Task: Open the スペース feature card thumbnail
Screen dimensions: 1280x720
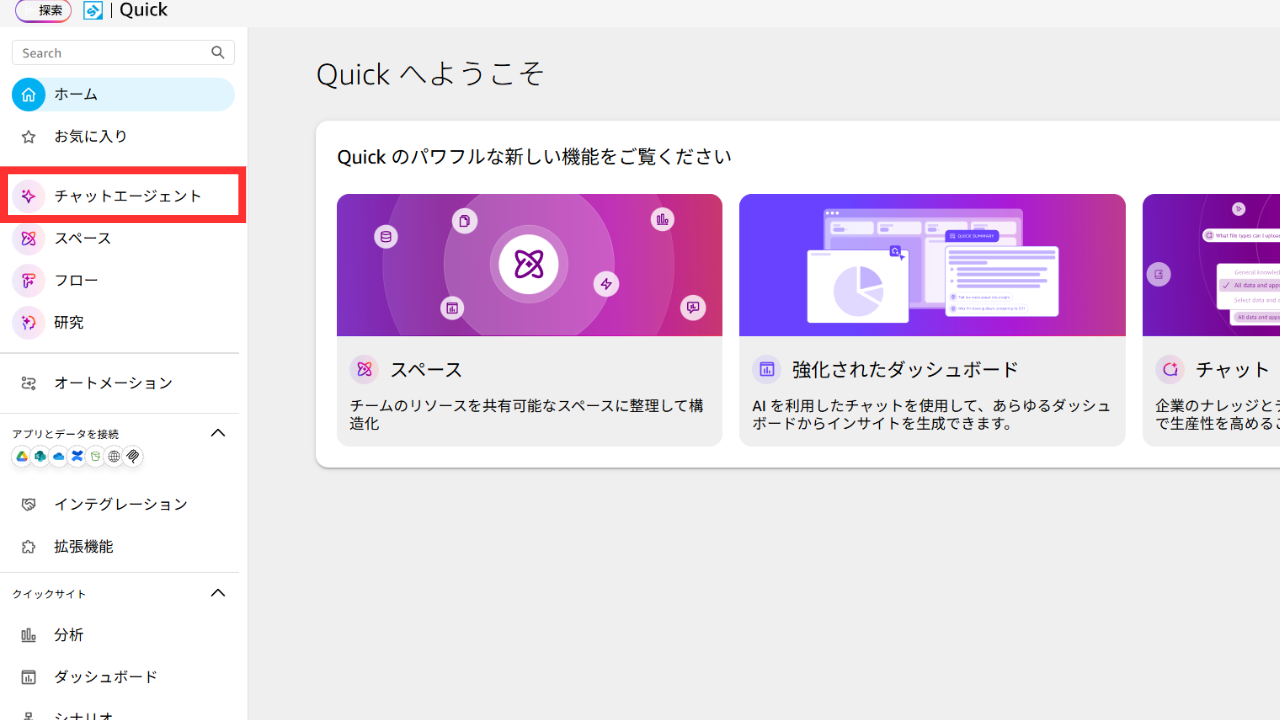Action: pos(529,265)
